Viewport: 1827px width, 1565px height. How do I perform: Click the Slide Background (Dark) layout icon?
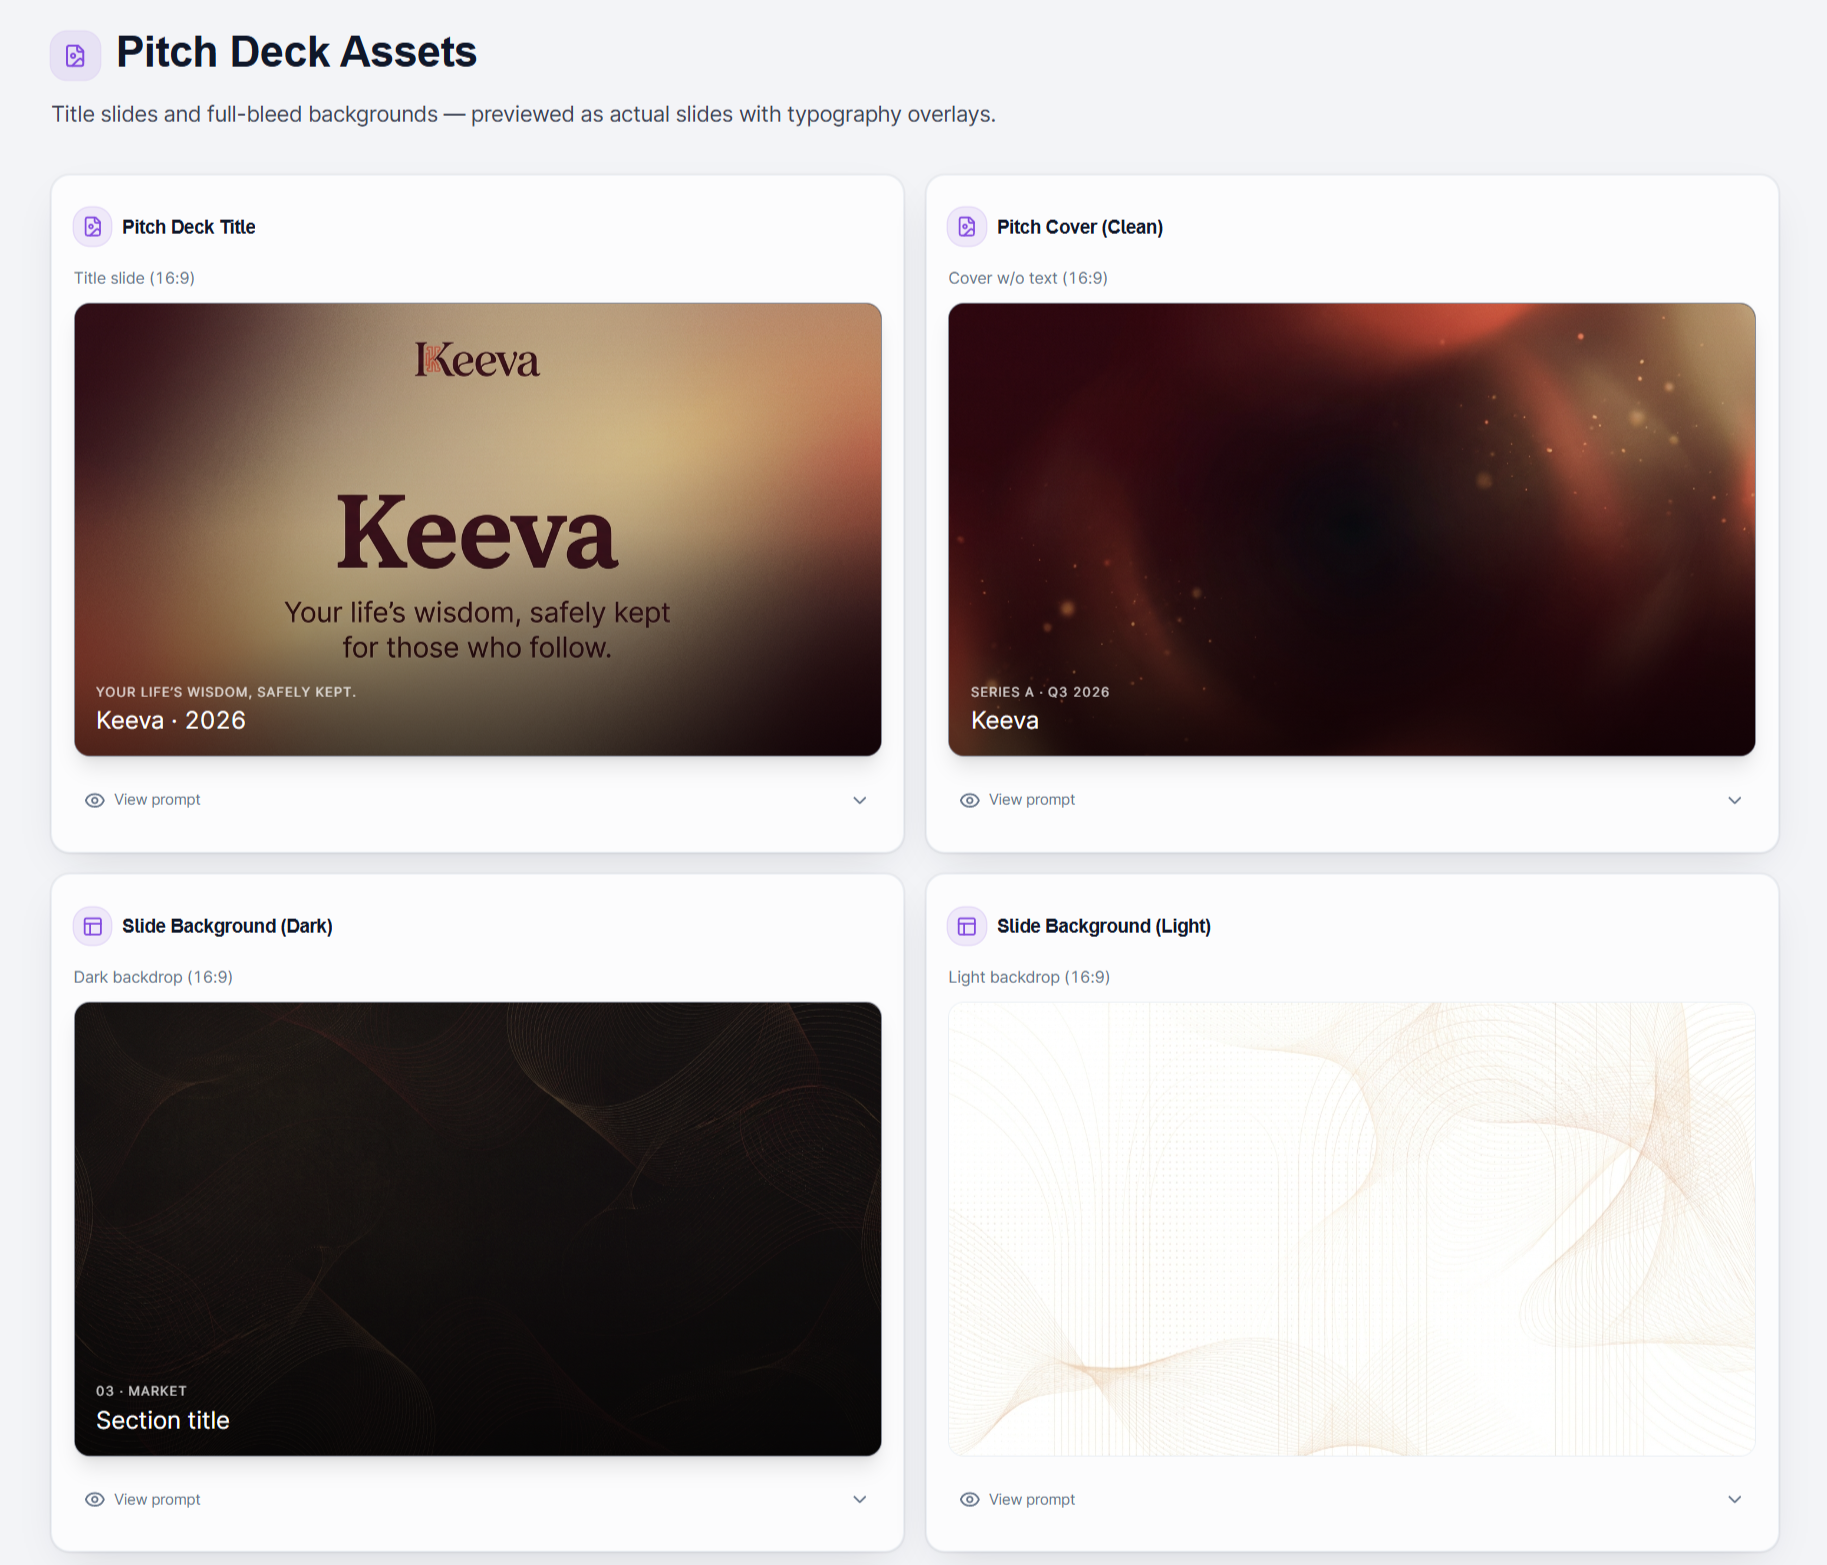pyautogui.click(x=93, y=926)
